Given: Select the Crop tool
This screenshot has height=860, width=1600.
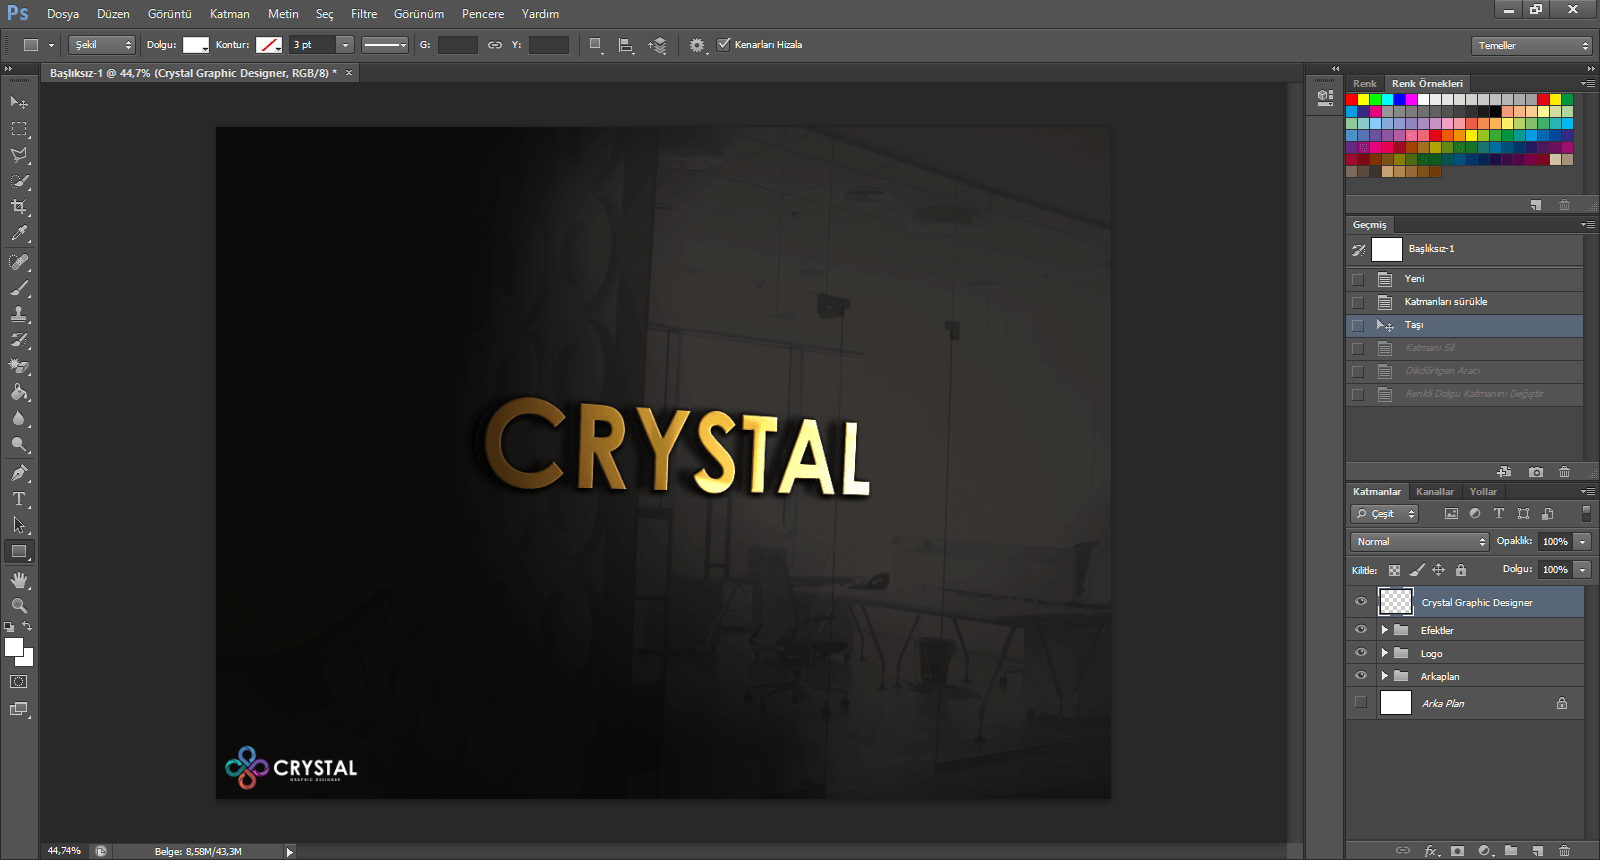Looking at the screenshot, I should tap(19, 207).
